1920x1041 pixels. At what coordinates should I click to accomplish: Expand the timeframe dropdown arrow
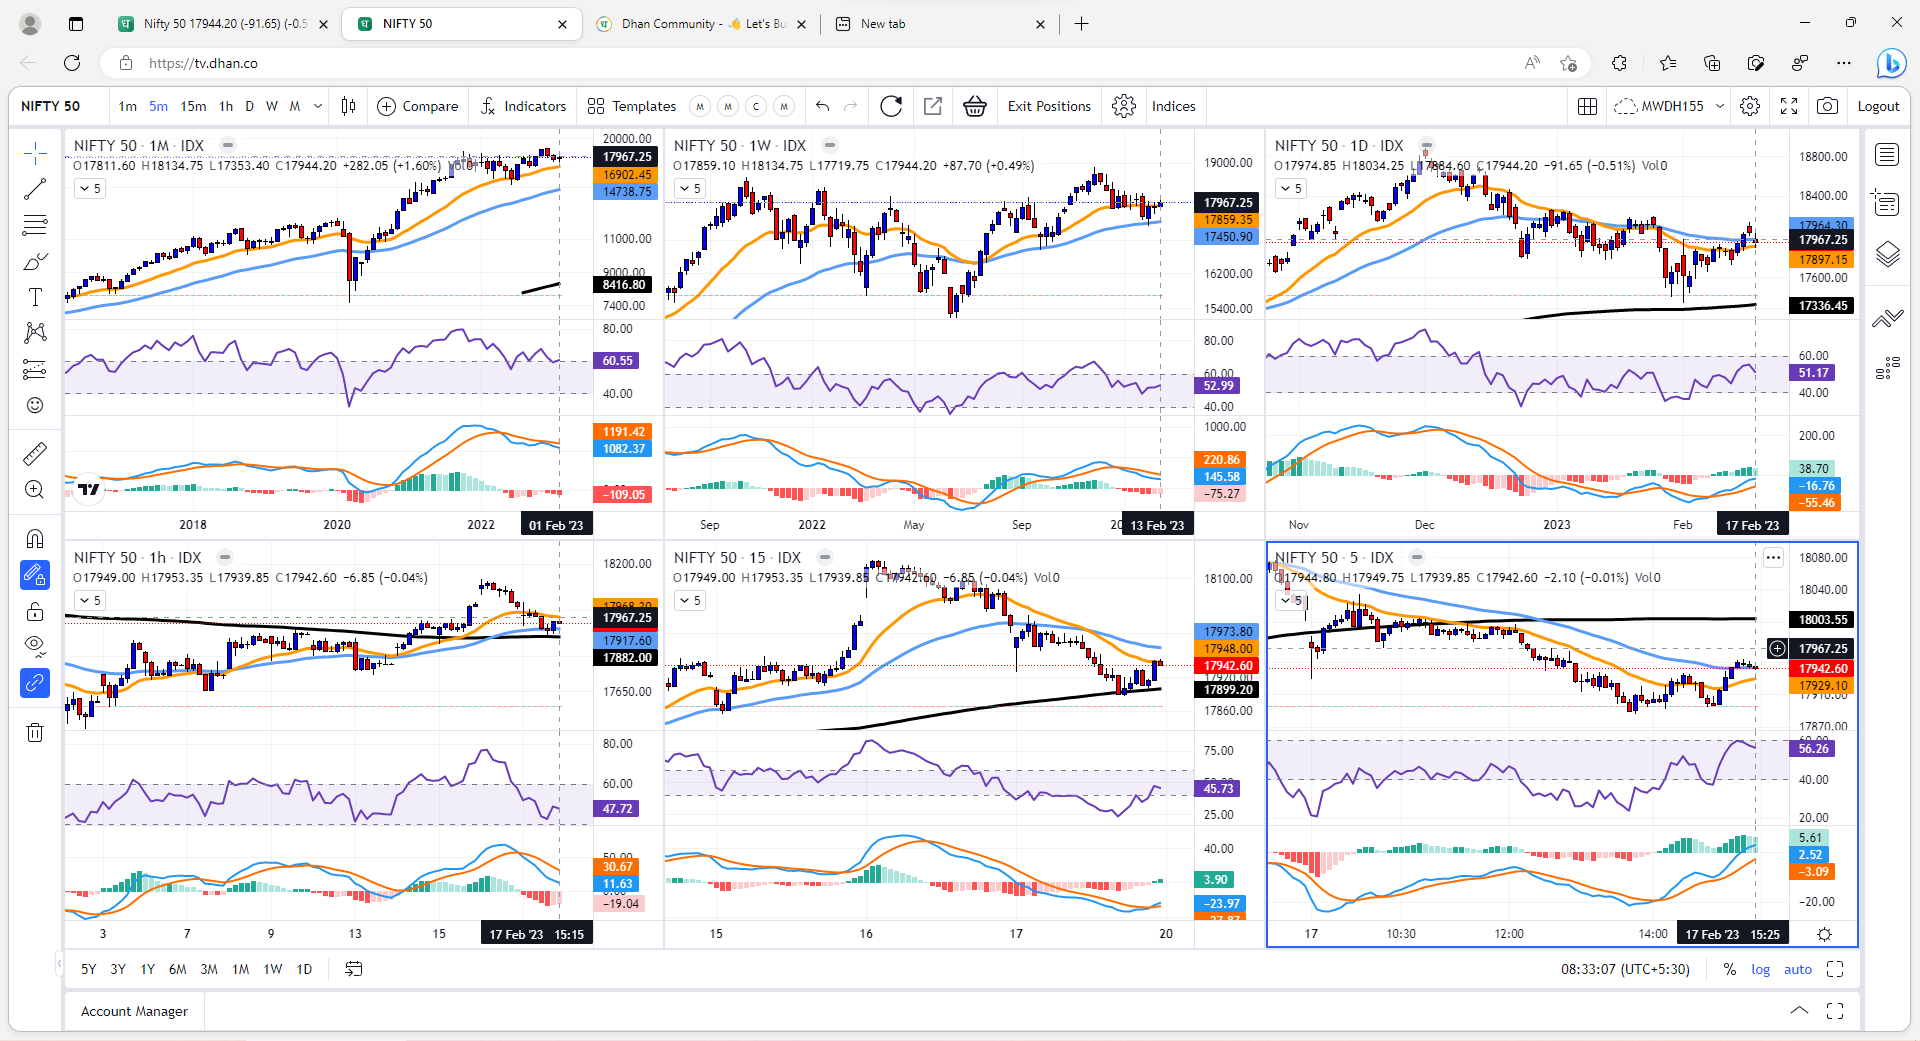click(318, 106)
